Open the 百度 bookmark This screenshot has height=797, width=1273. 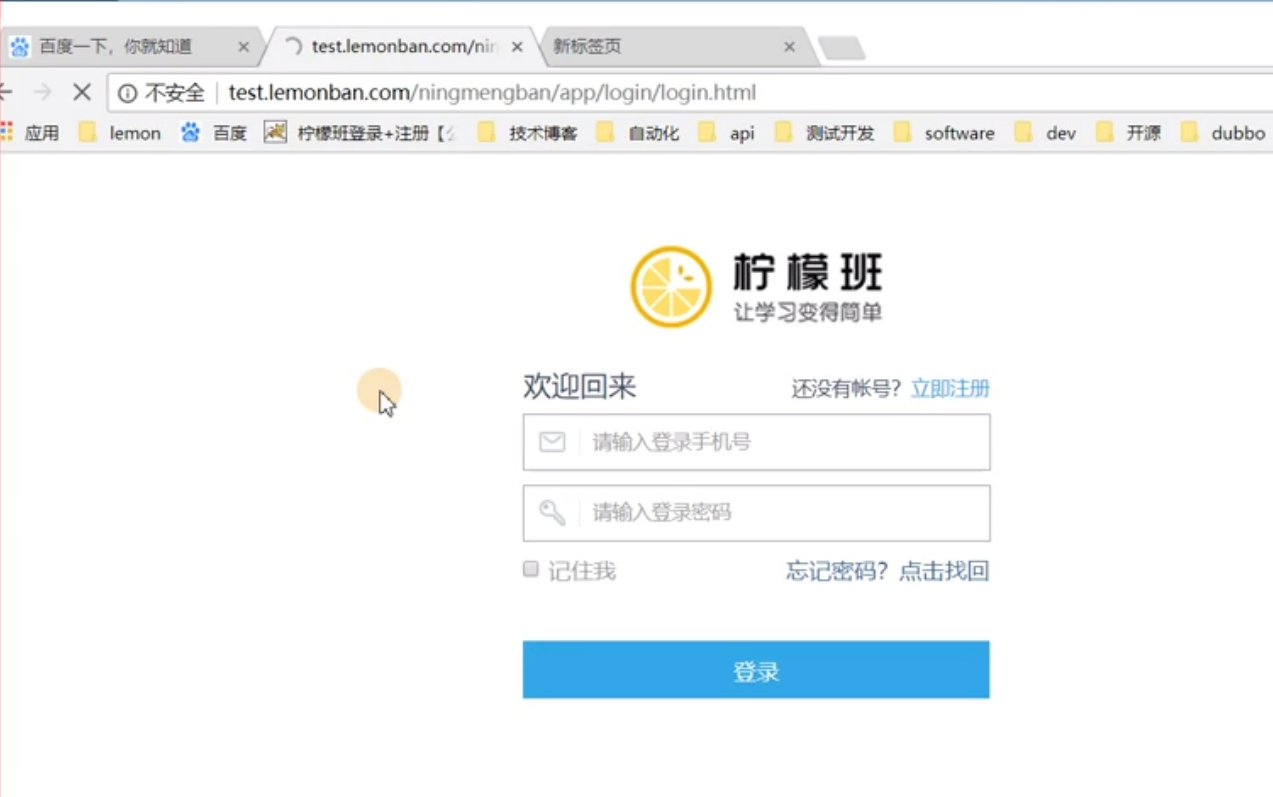coord(214,133)
